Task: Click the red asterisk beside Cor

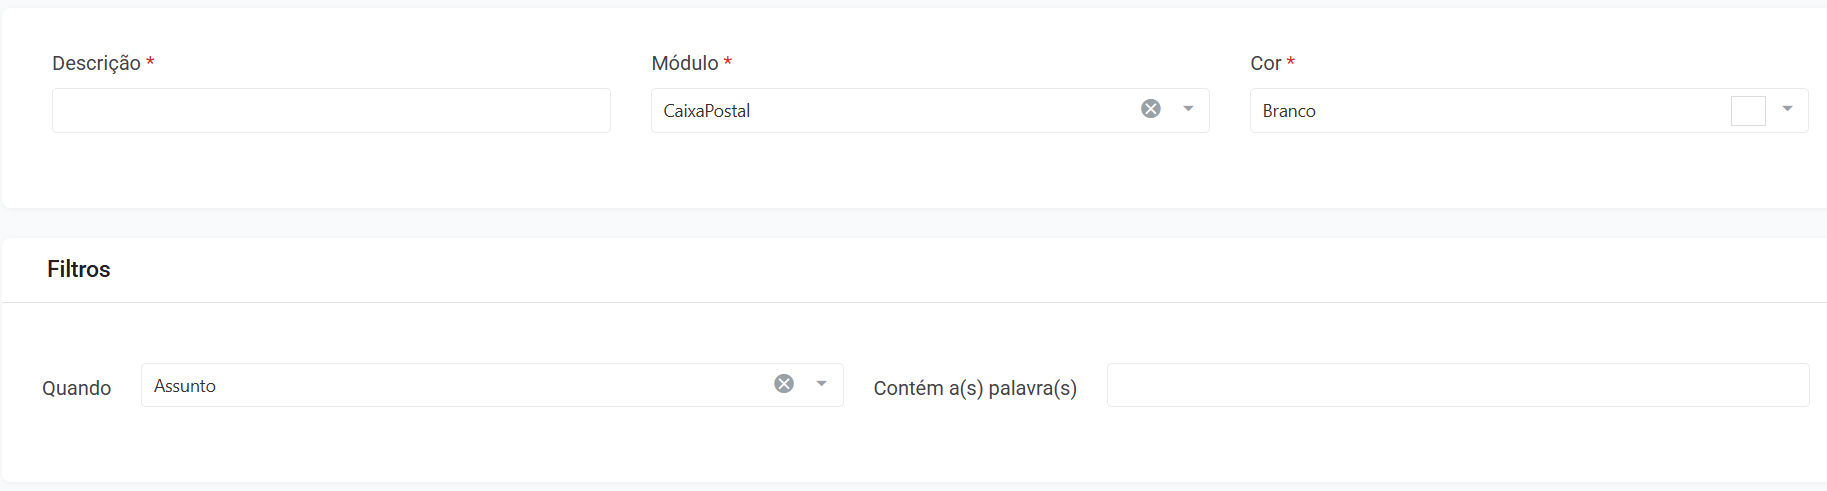Action: 1291,62
